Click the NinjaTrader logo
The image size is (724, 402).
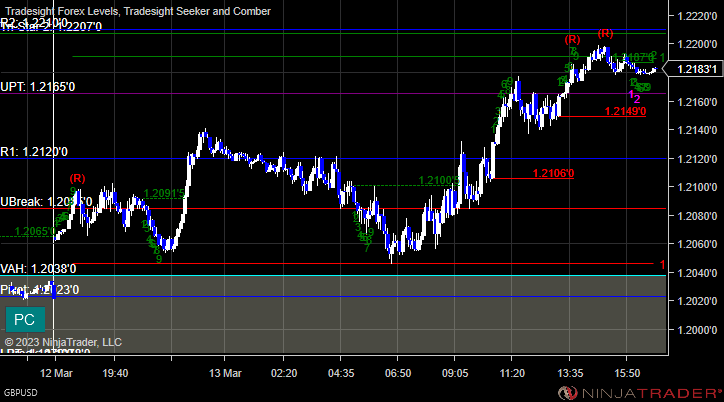tap(640, 393)
